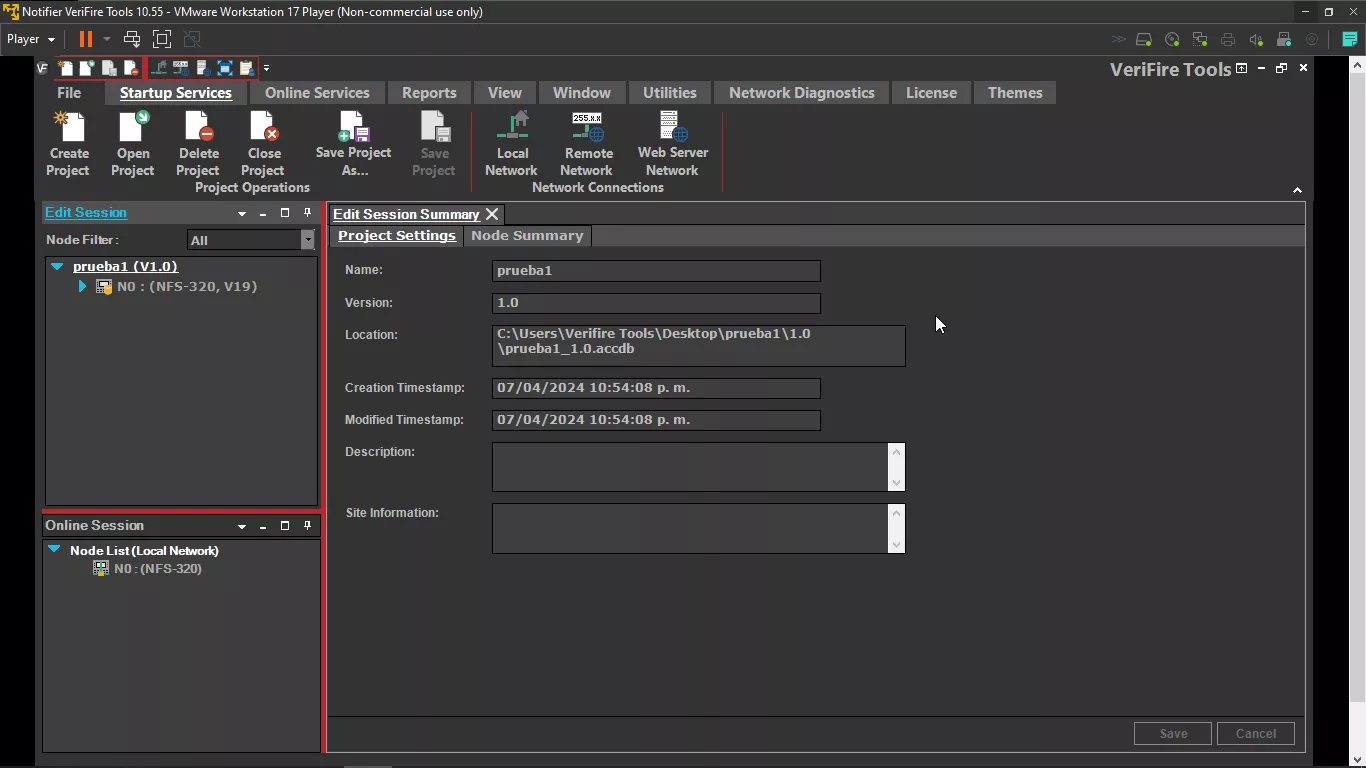This screenshot has height=768, width=1366.
Task: Open power options arrow beside pause
Action: pyautogui.click(x=107, y=39)
